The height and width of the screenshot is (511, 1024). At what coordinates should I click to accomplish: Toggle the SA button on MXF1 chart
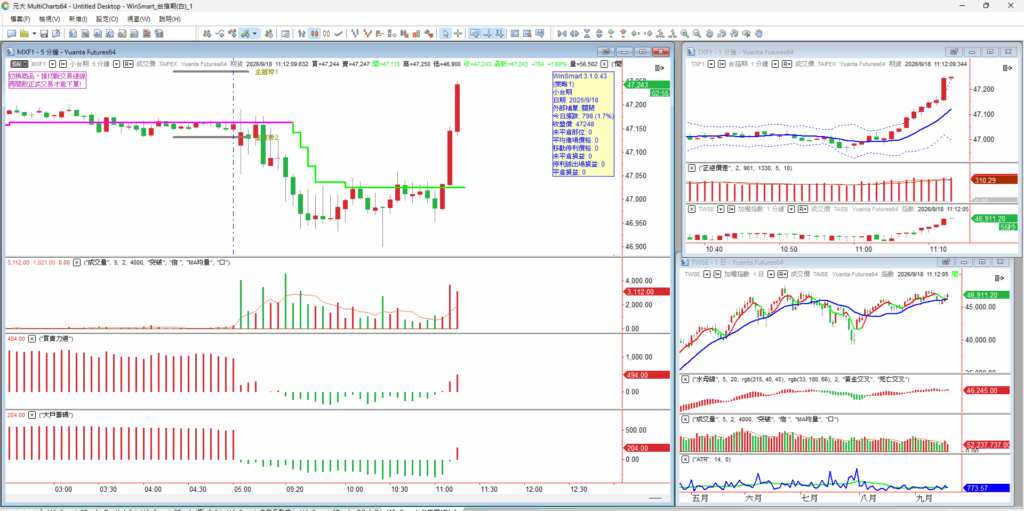click(x=18, y=64)
